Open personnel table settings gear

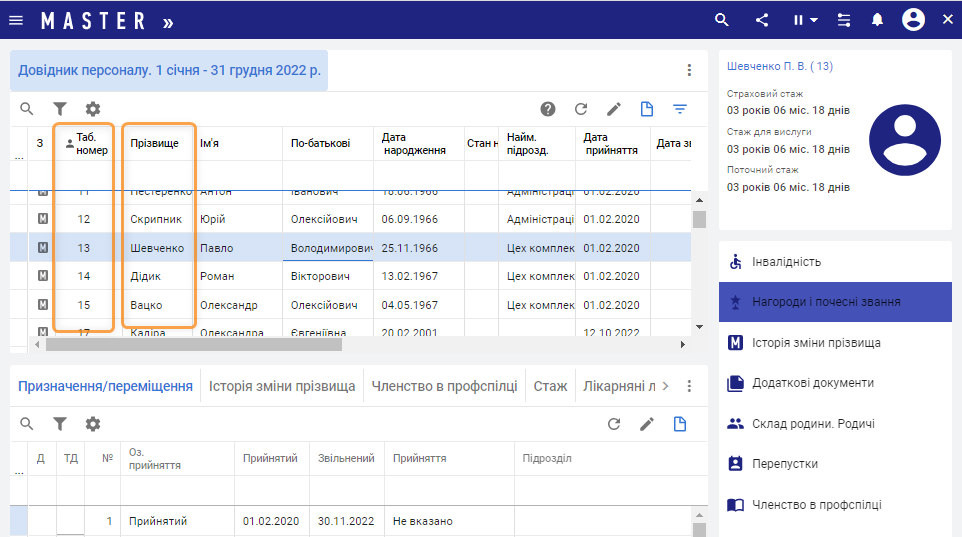[x=93, y=109]
